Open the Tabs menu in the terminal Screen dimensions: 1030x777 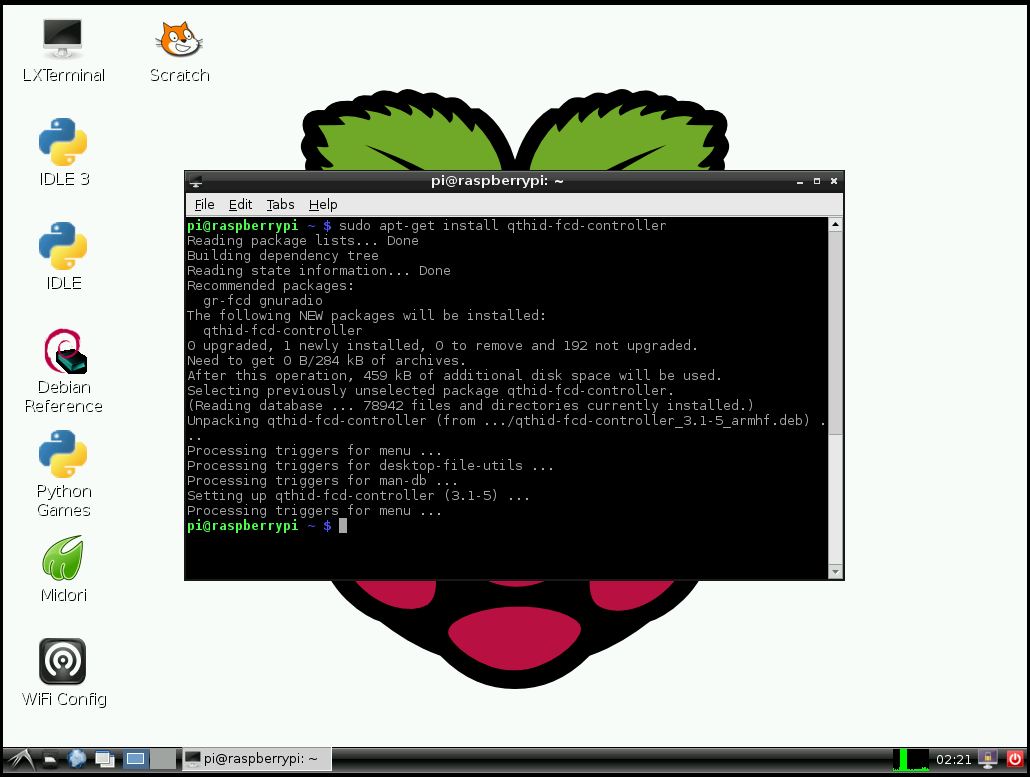280,204
